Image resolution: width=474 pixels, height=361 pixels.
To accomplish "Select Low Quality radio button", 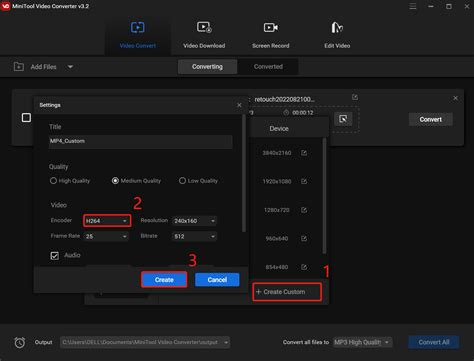I will [x=182, y=181].
